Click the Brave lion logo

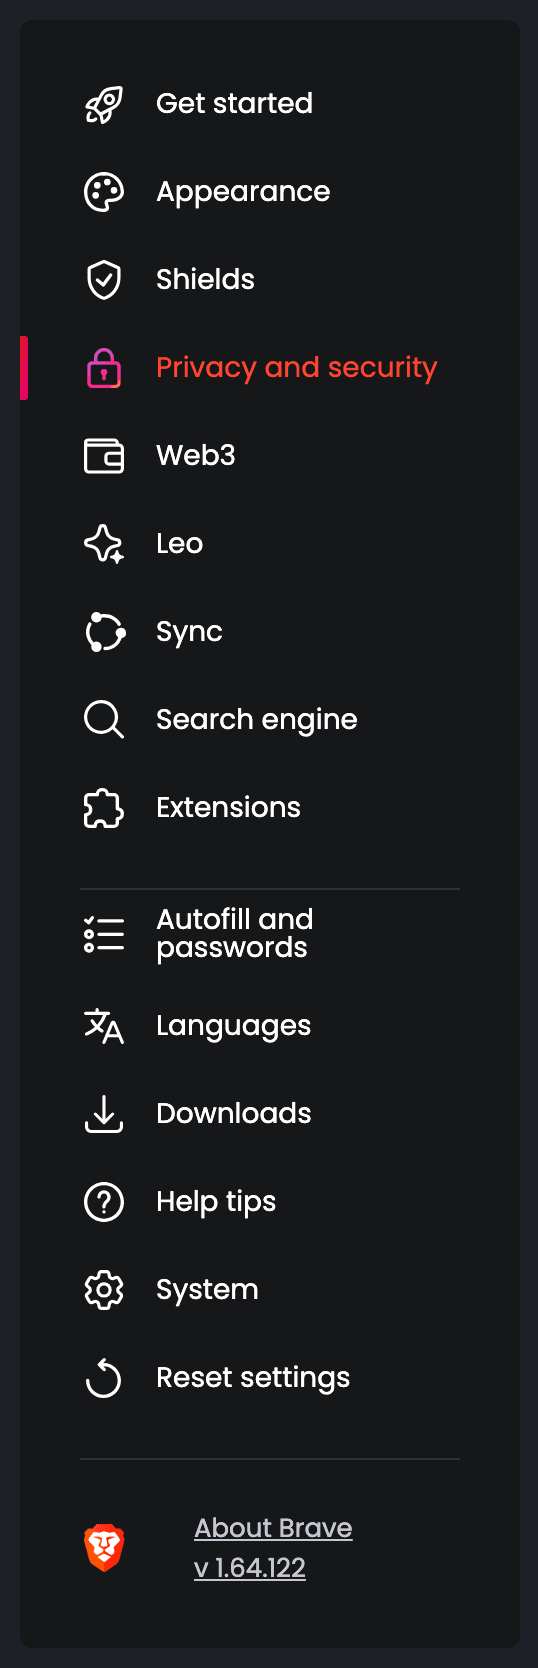point(104,1548)
